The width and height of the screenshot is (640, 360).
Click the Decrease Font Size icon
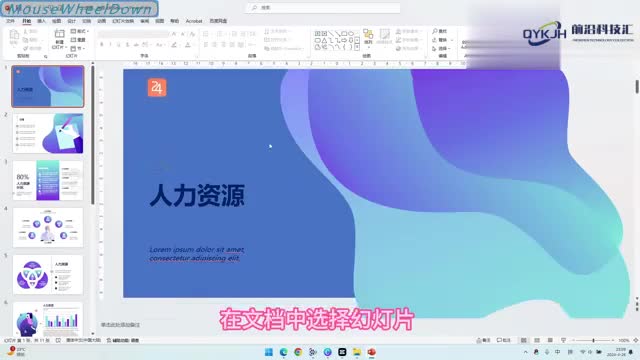[x=183, y=34]
